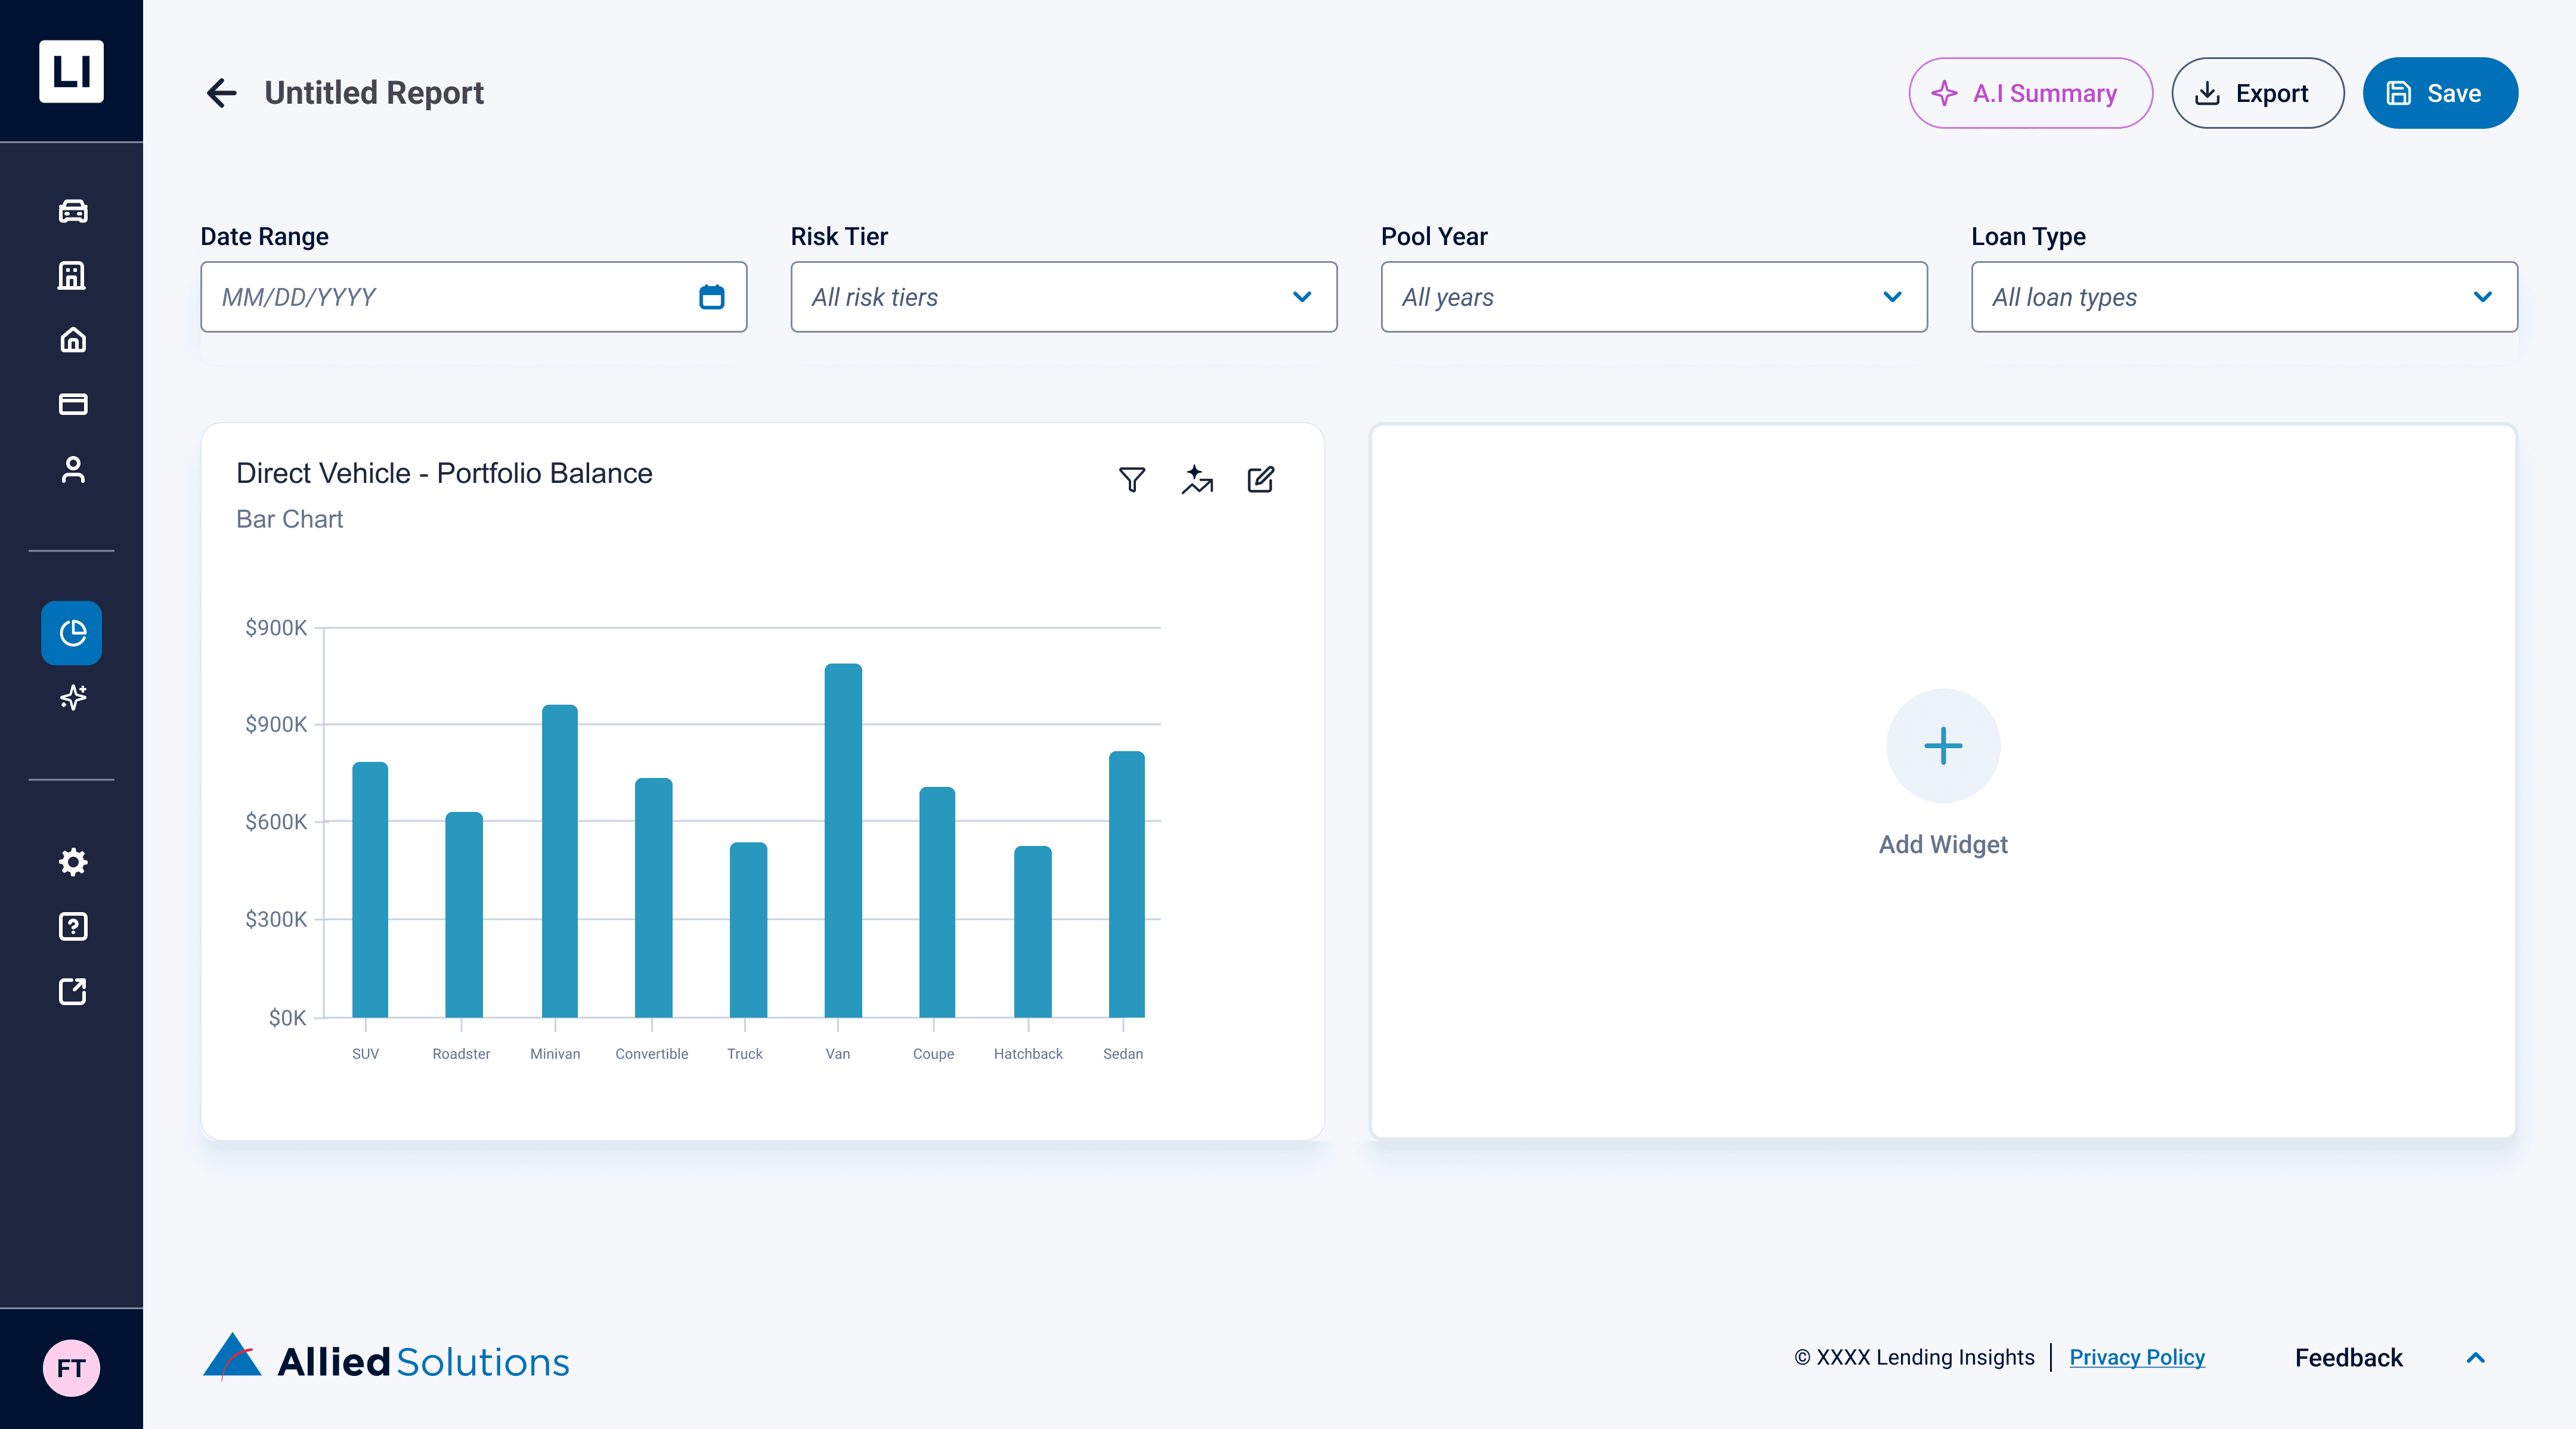
Task: Open the AI sparkle icon in sidebar
Action: tap(72, 697)
